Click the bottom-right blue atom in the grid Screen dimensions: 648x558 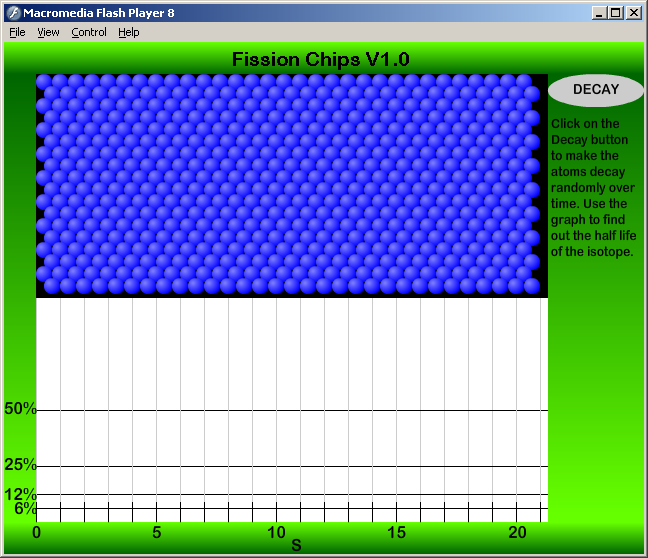coord(531,285)
